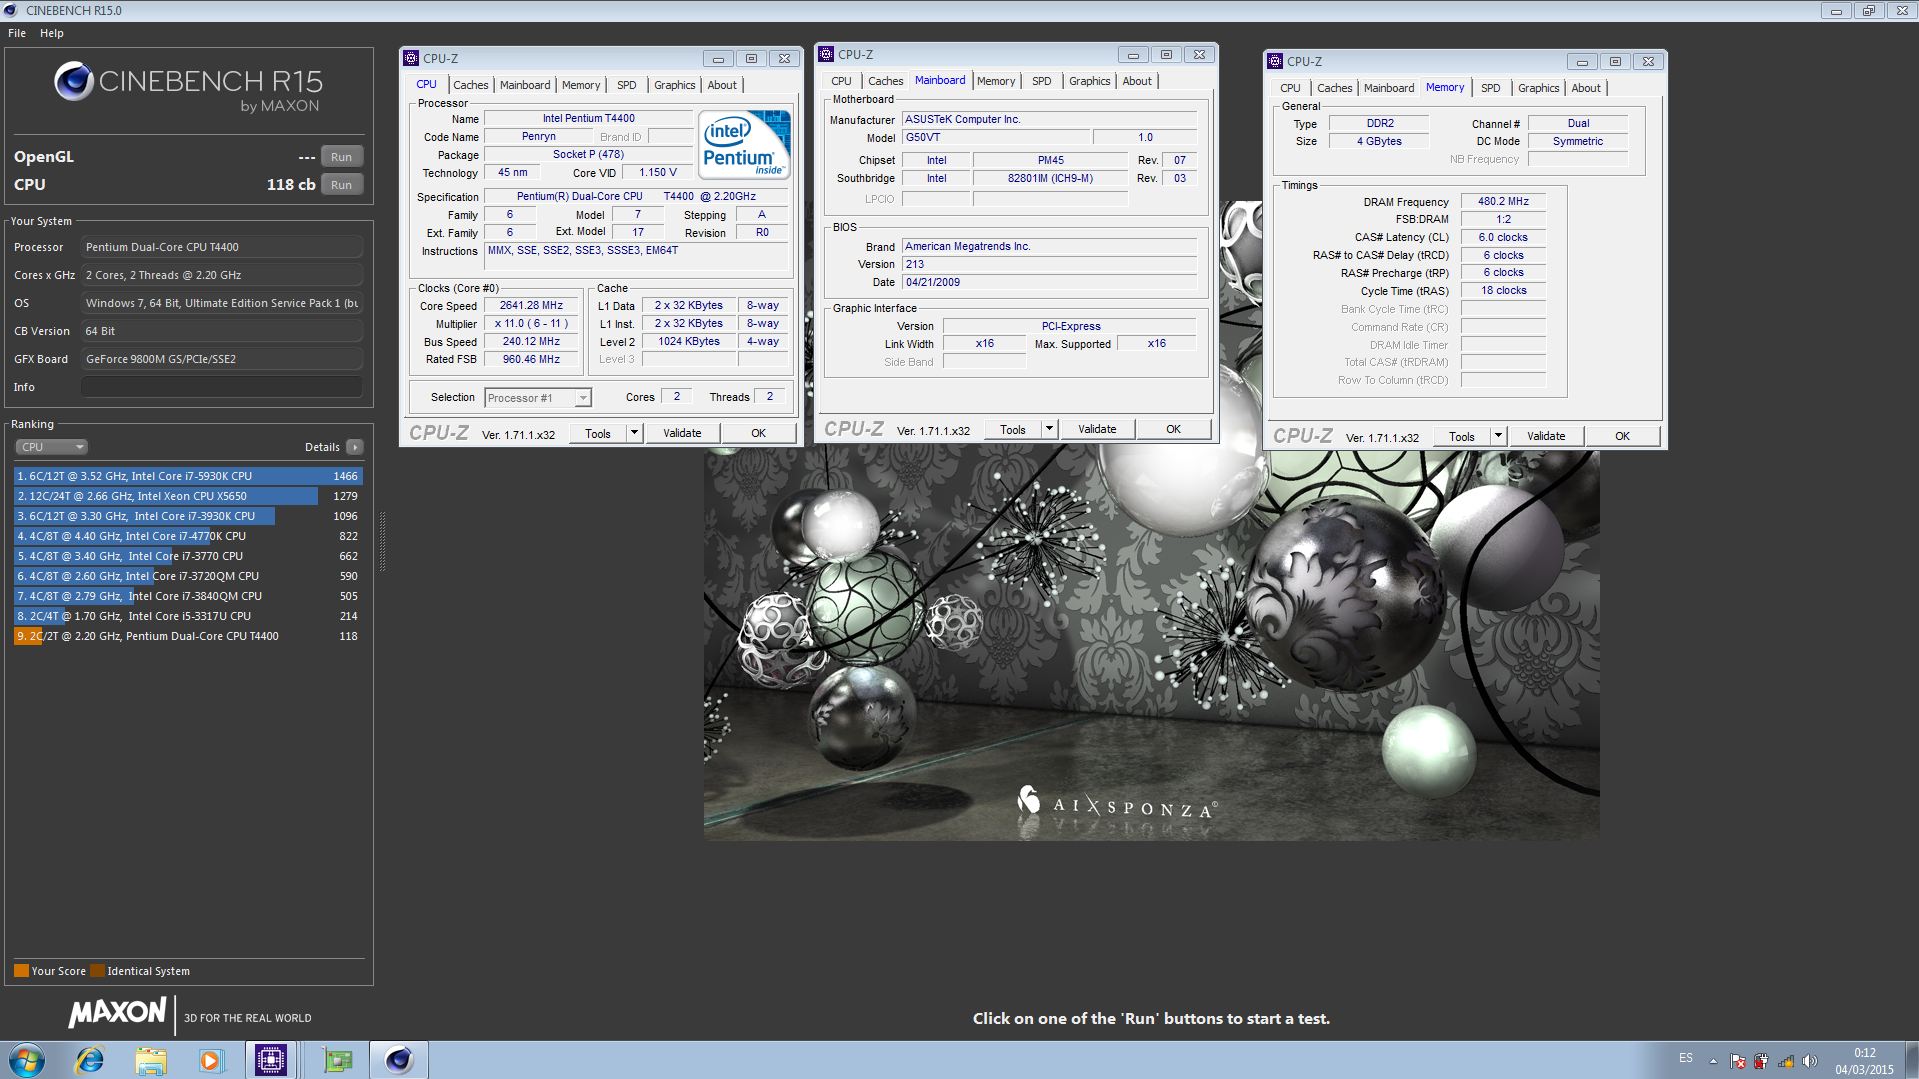
Task: Click OK in CPU-Z CPU window
Action: pos(759,433)
